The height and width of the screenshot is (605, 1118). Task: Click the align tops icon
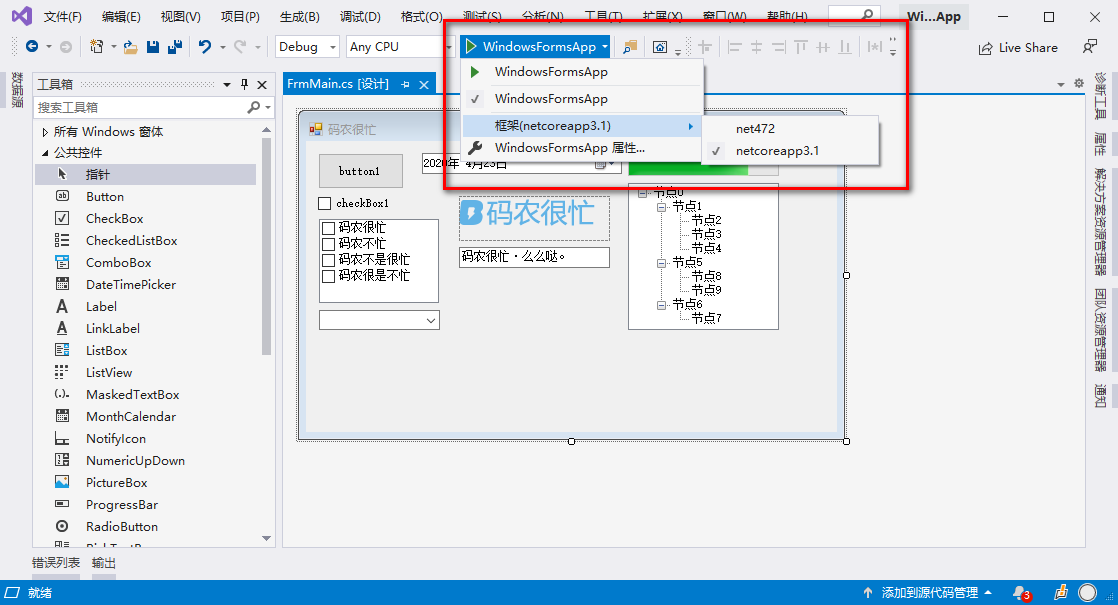[801, 47]
